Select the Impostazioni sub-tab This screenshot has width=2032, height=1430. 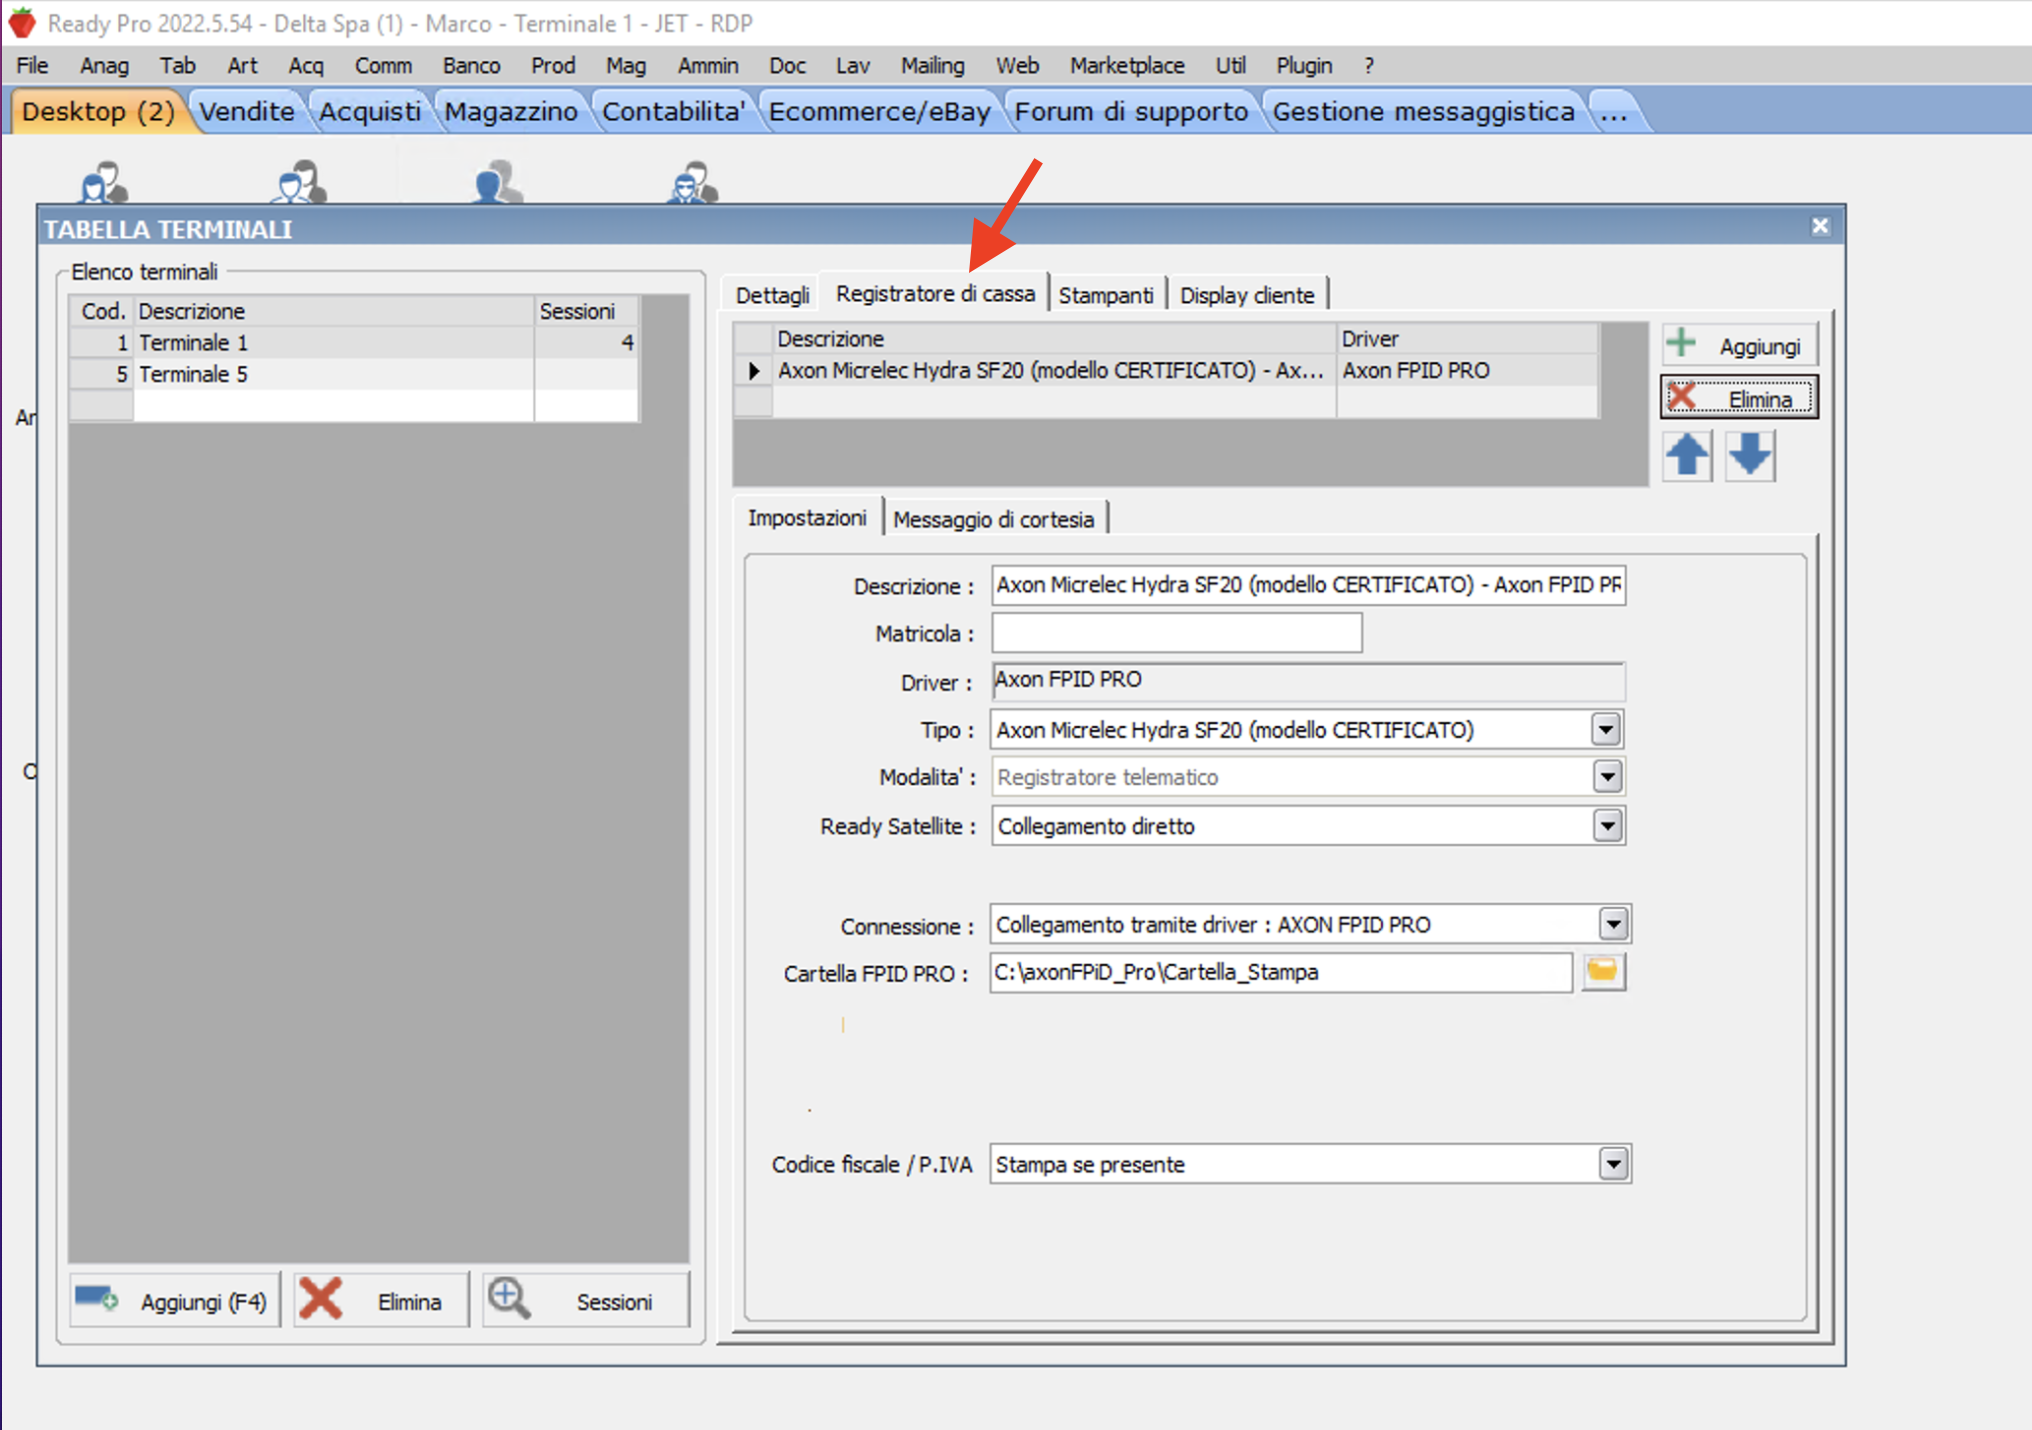coord(807,517)
